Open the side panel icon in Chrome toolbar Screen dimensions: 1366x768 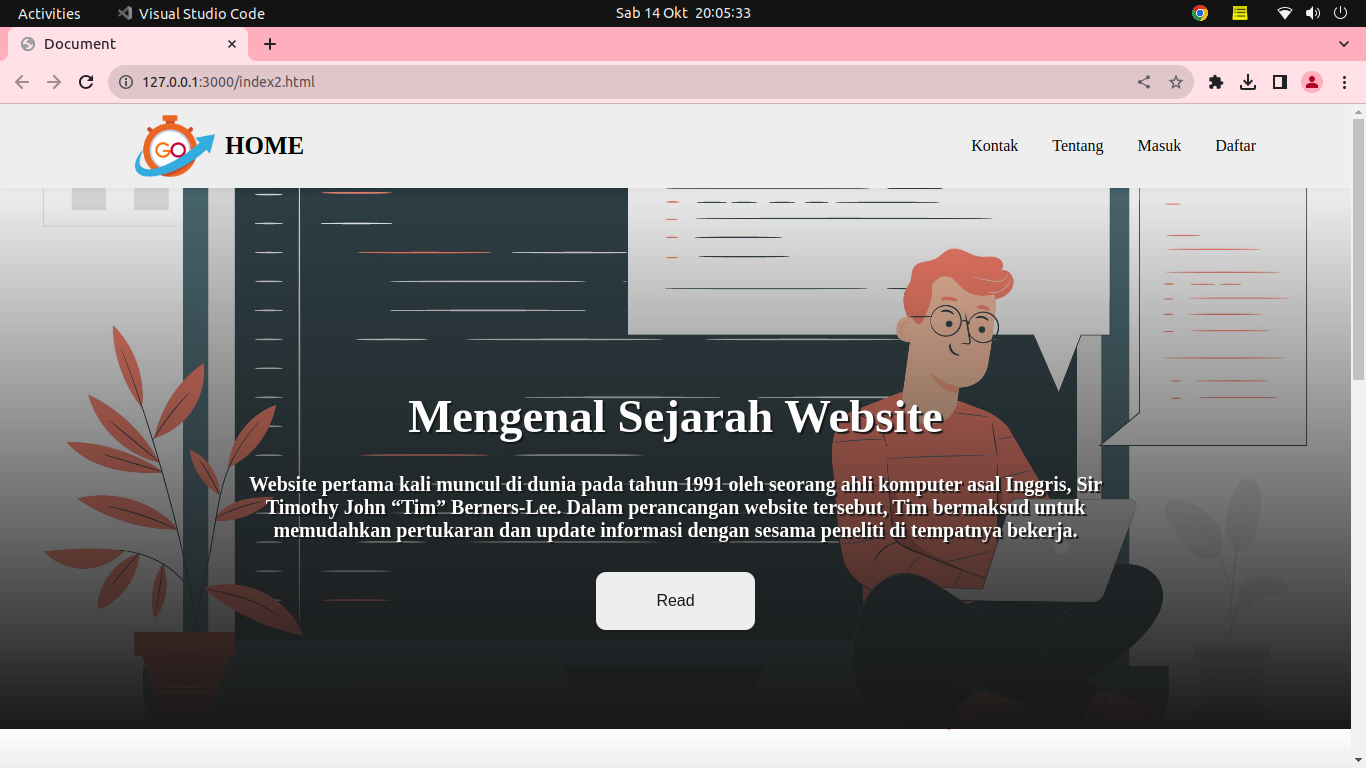tap(1279, 82)
